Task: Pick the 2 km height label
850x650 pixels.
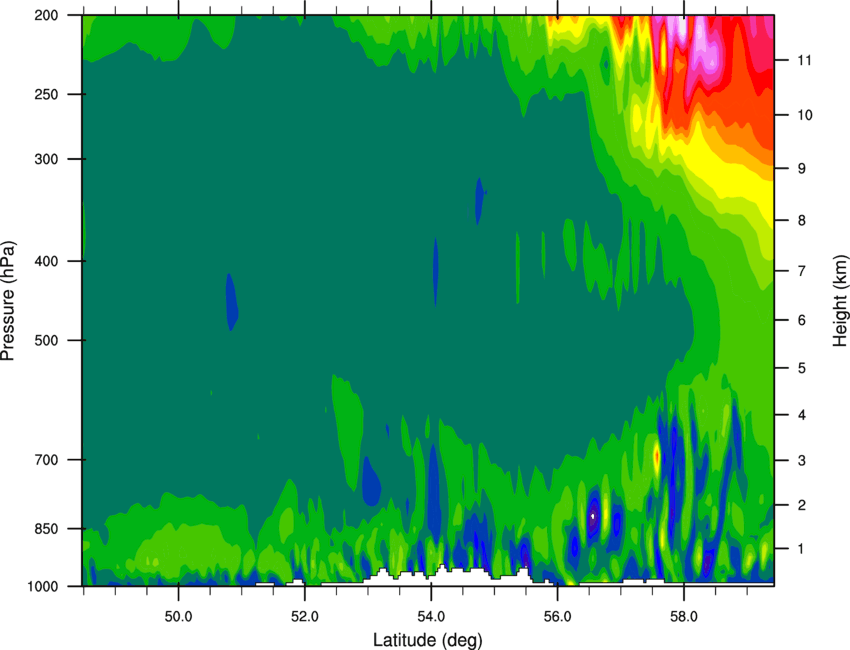Action: (x=802, y=505)
